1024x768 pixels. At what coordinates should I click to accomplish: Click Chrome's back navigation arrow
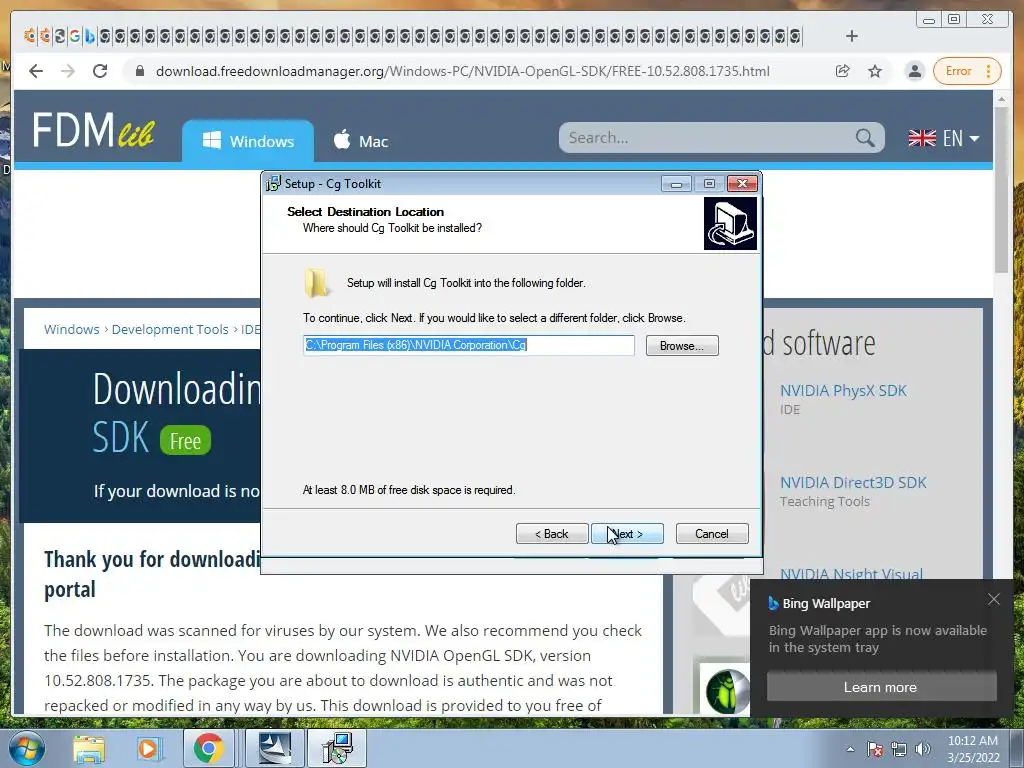(36, 71)
